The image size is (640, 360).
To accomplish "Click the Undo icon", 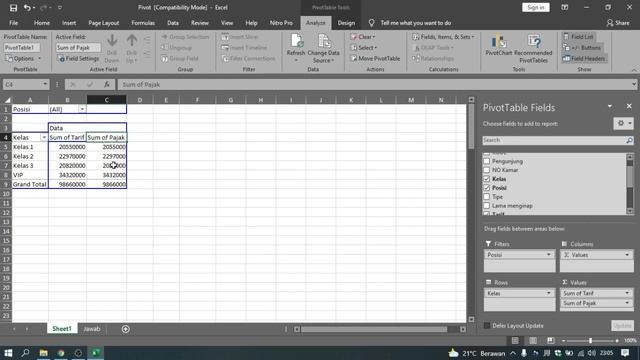I will [x=27, y=8].
